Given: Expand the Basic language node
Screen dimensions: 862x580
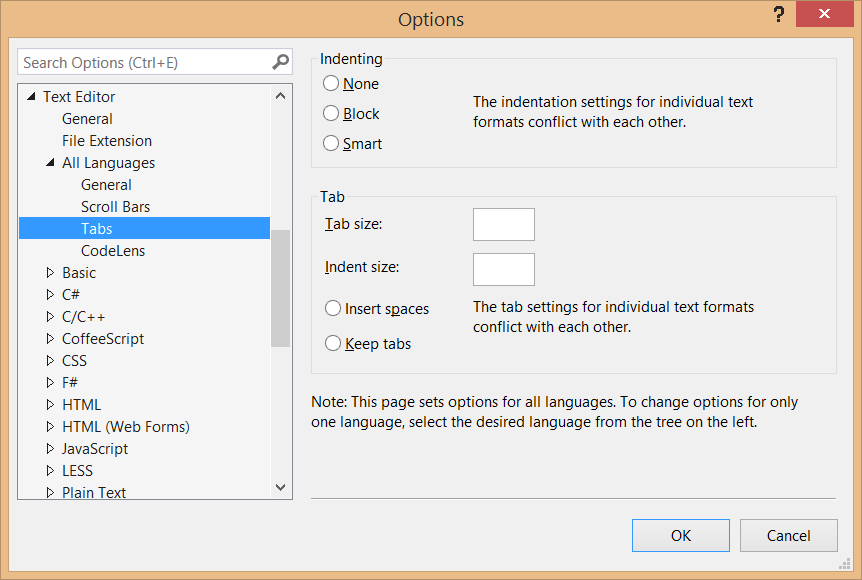Looking at the screenshot, I should click(x=51, y=272).
